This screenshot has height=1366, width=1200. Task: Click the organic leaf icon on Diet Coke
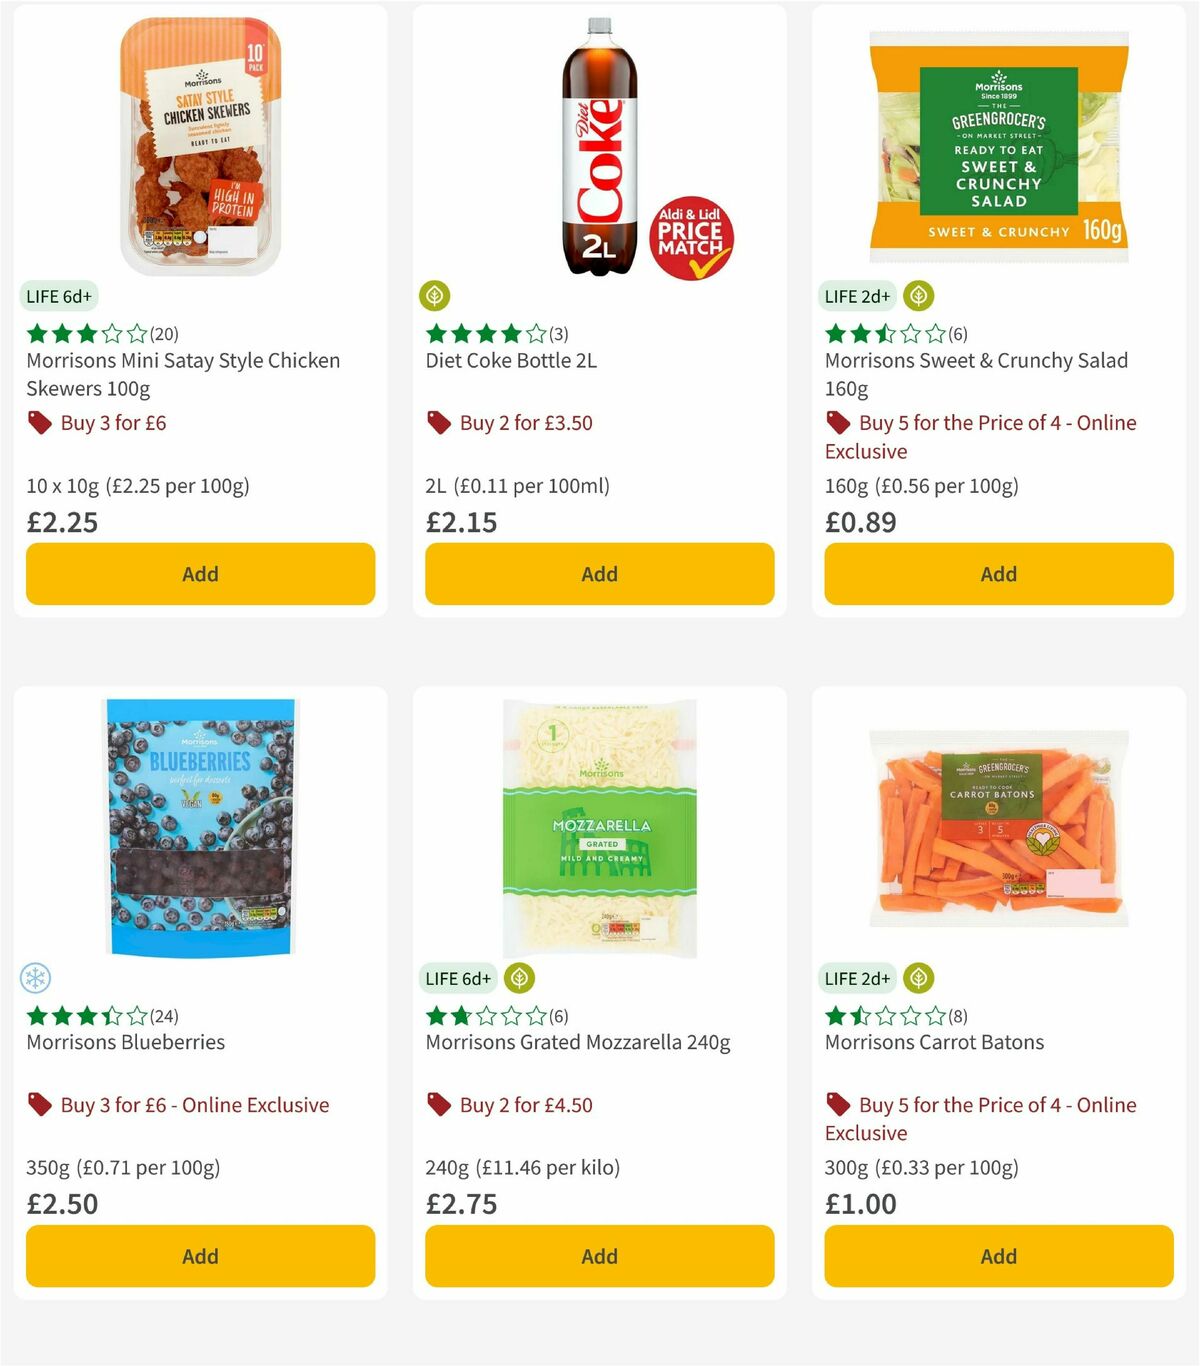(x=434, y=296)
